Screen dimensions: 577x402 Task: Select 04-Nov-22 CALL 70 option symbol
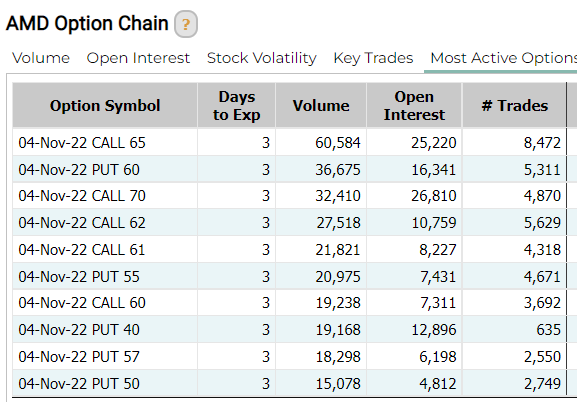pyautogui.click(x=82, y=196)
